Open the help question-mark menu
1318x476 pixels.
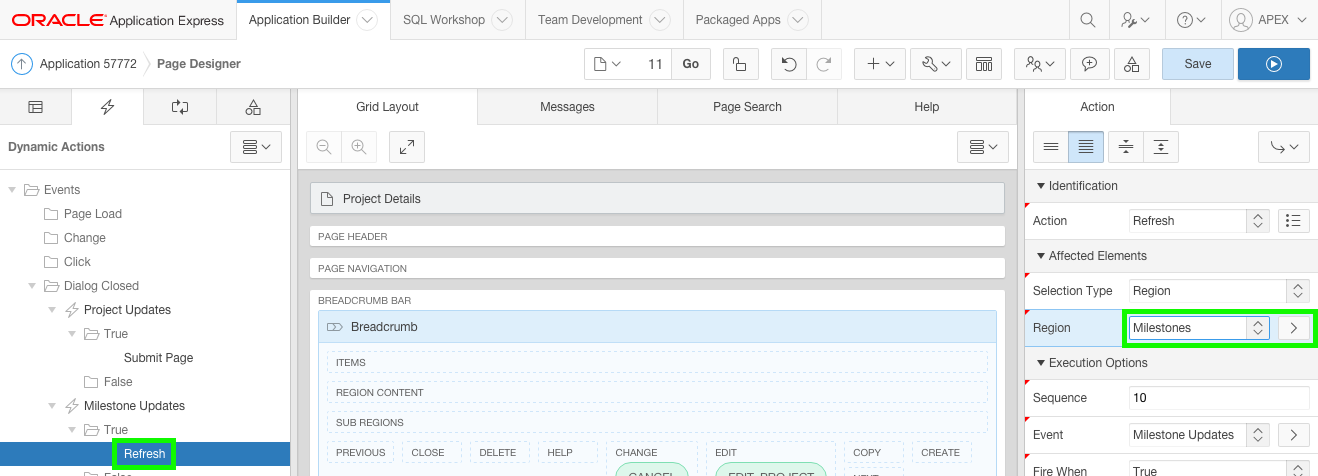1191,20
